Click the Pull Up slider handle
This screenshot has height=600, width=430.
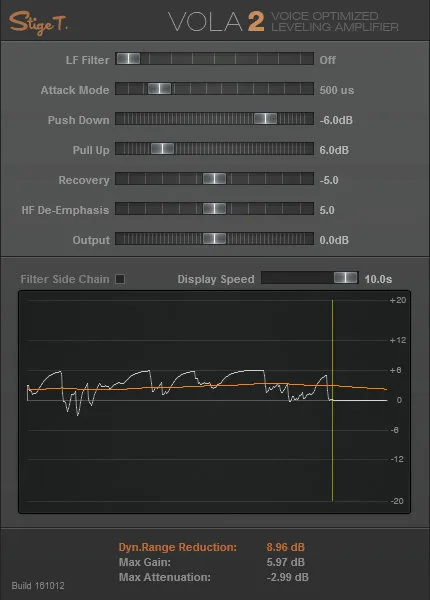click(163, 148)
